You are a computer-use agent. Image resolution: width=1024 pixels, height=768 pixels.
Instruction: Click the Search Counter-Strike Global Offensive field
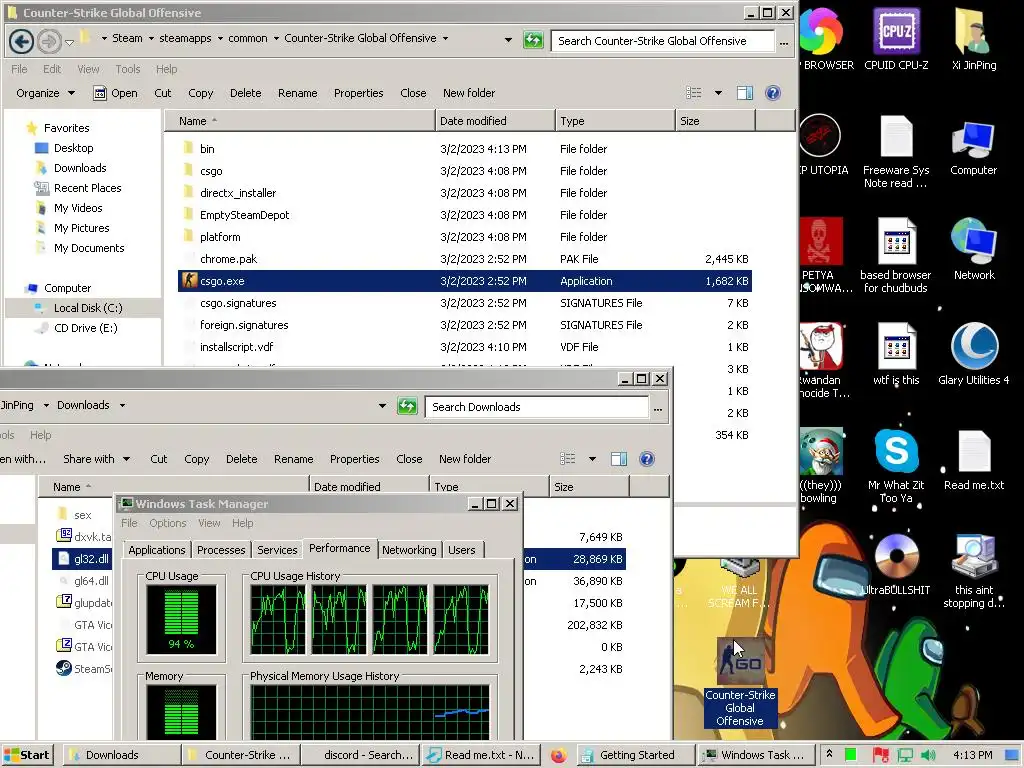662,40
